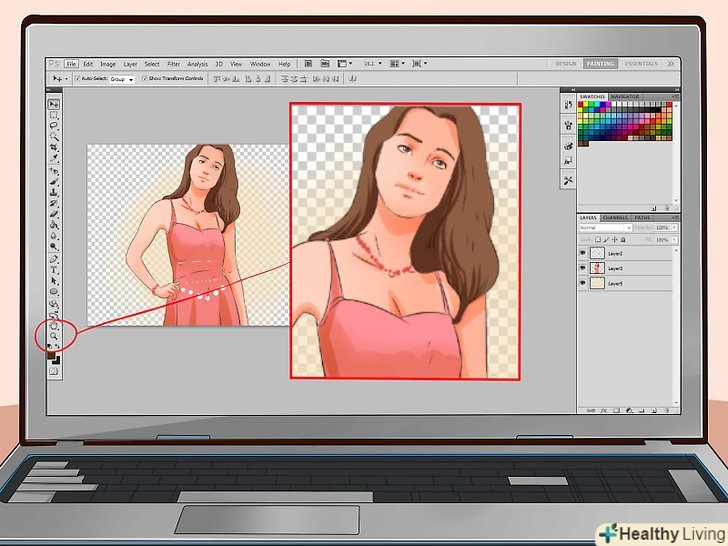Hide Layer2 using its eye icon

(x=583, y=254)
